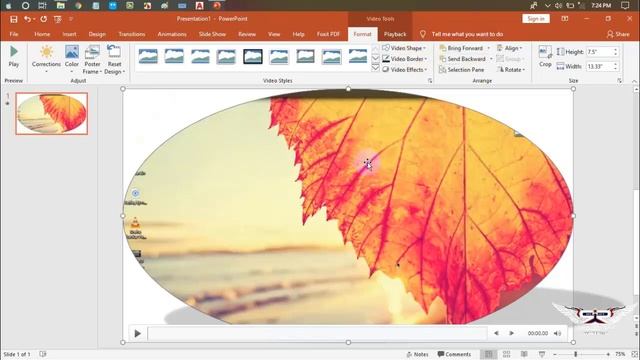640x360 pixels.
Task: Open the Corrections brightness menu
Action: [x=46, y=59]
